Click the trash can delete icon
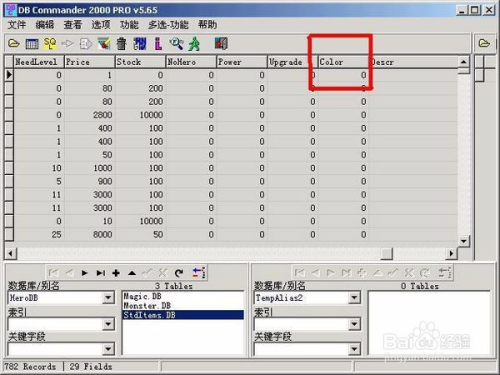The width and height of the screenshot is (500, 375). (x=122, y=44)
